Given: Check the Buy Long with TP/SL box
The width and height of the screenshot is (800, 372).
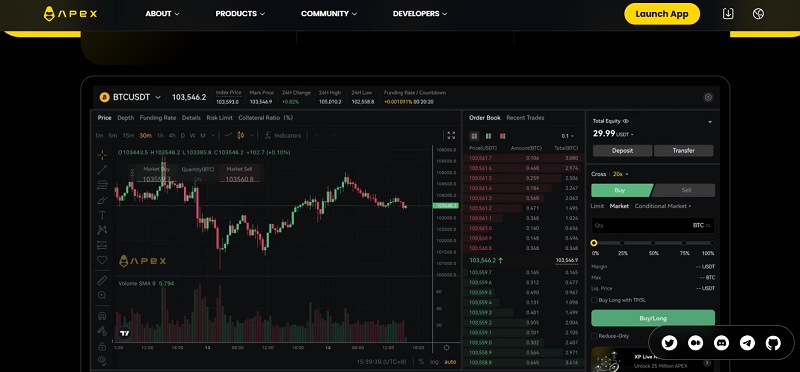Looking at the screenshot, I should coord(594,300).
